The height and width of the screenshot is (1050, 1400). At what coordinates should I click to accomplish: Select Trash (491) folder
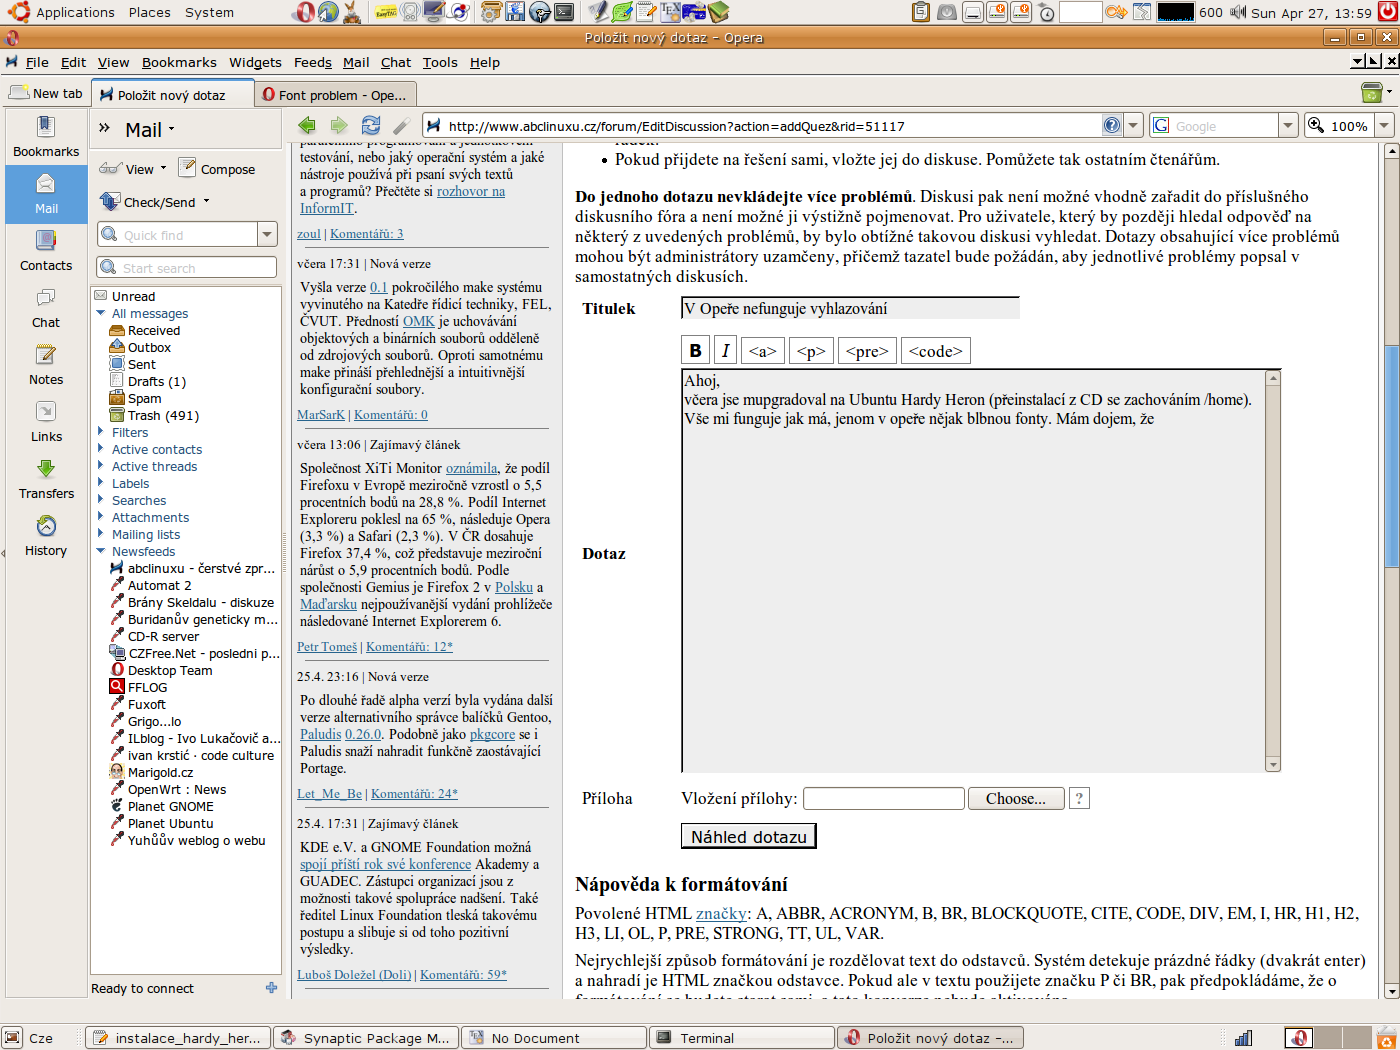(163, 415)
